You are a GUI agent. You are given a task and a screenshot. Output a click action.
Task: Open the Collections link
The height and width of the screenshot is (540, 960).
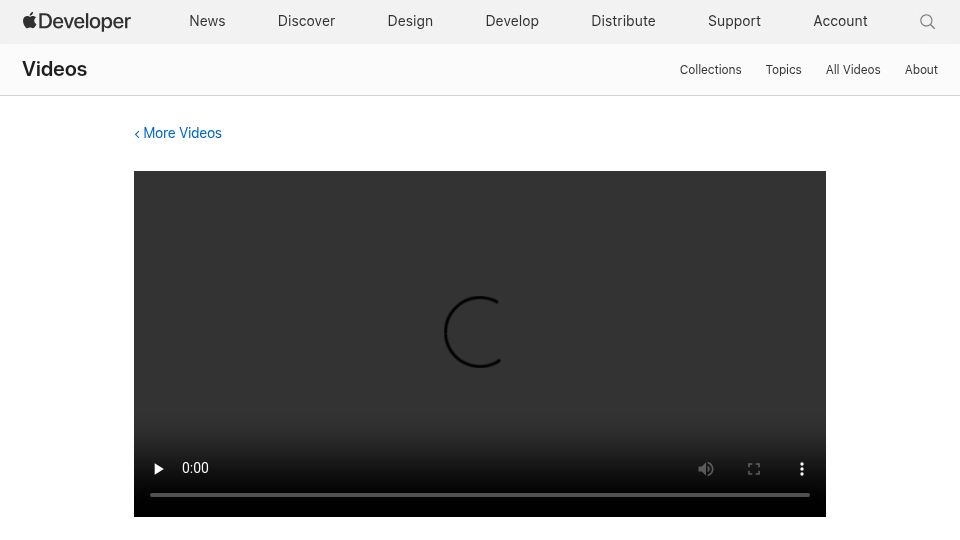click(710, 69)
